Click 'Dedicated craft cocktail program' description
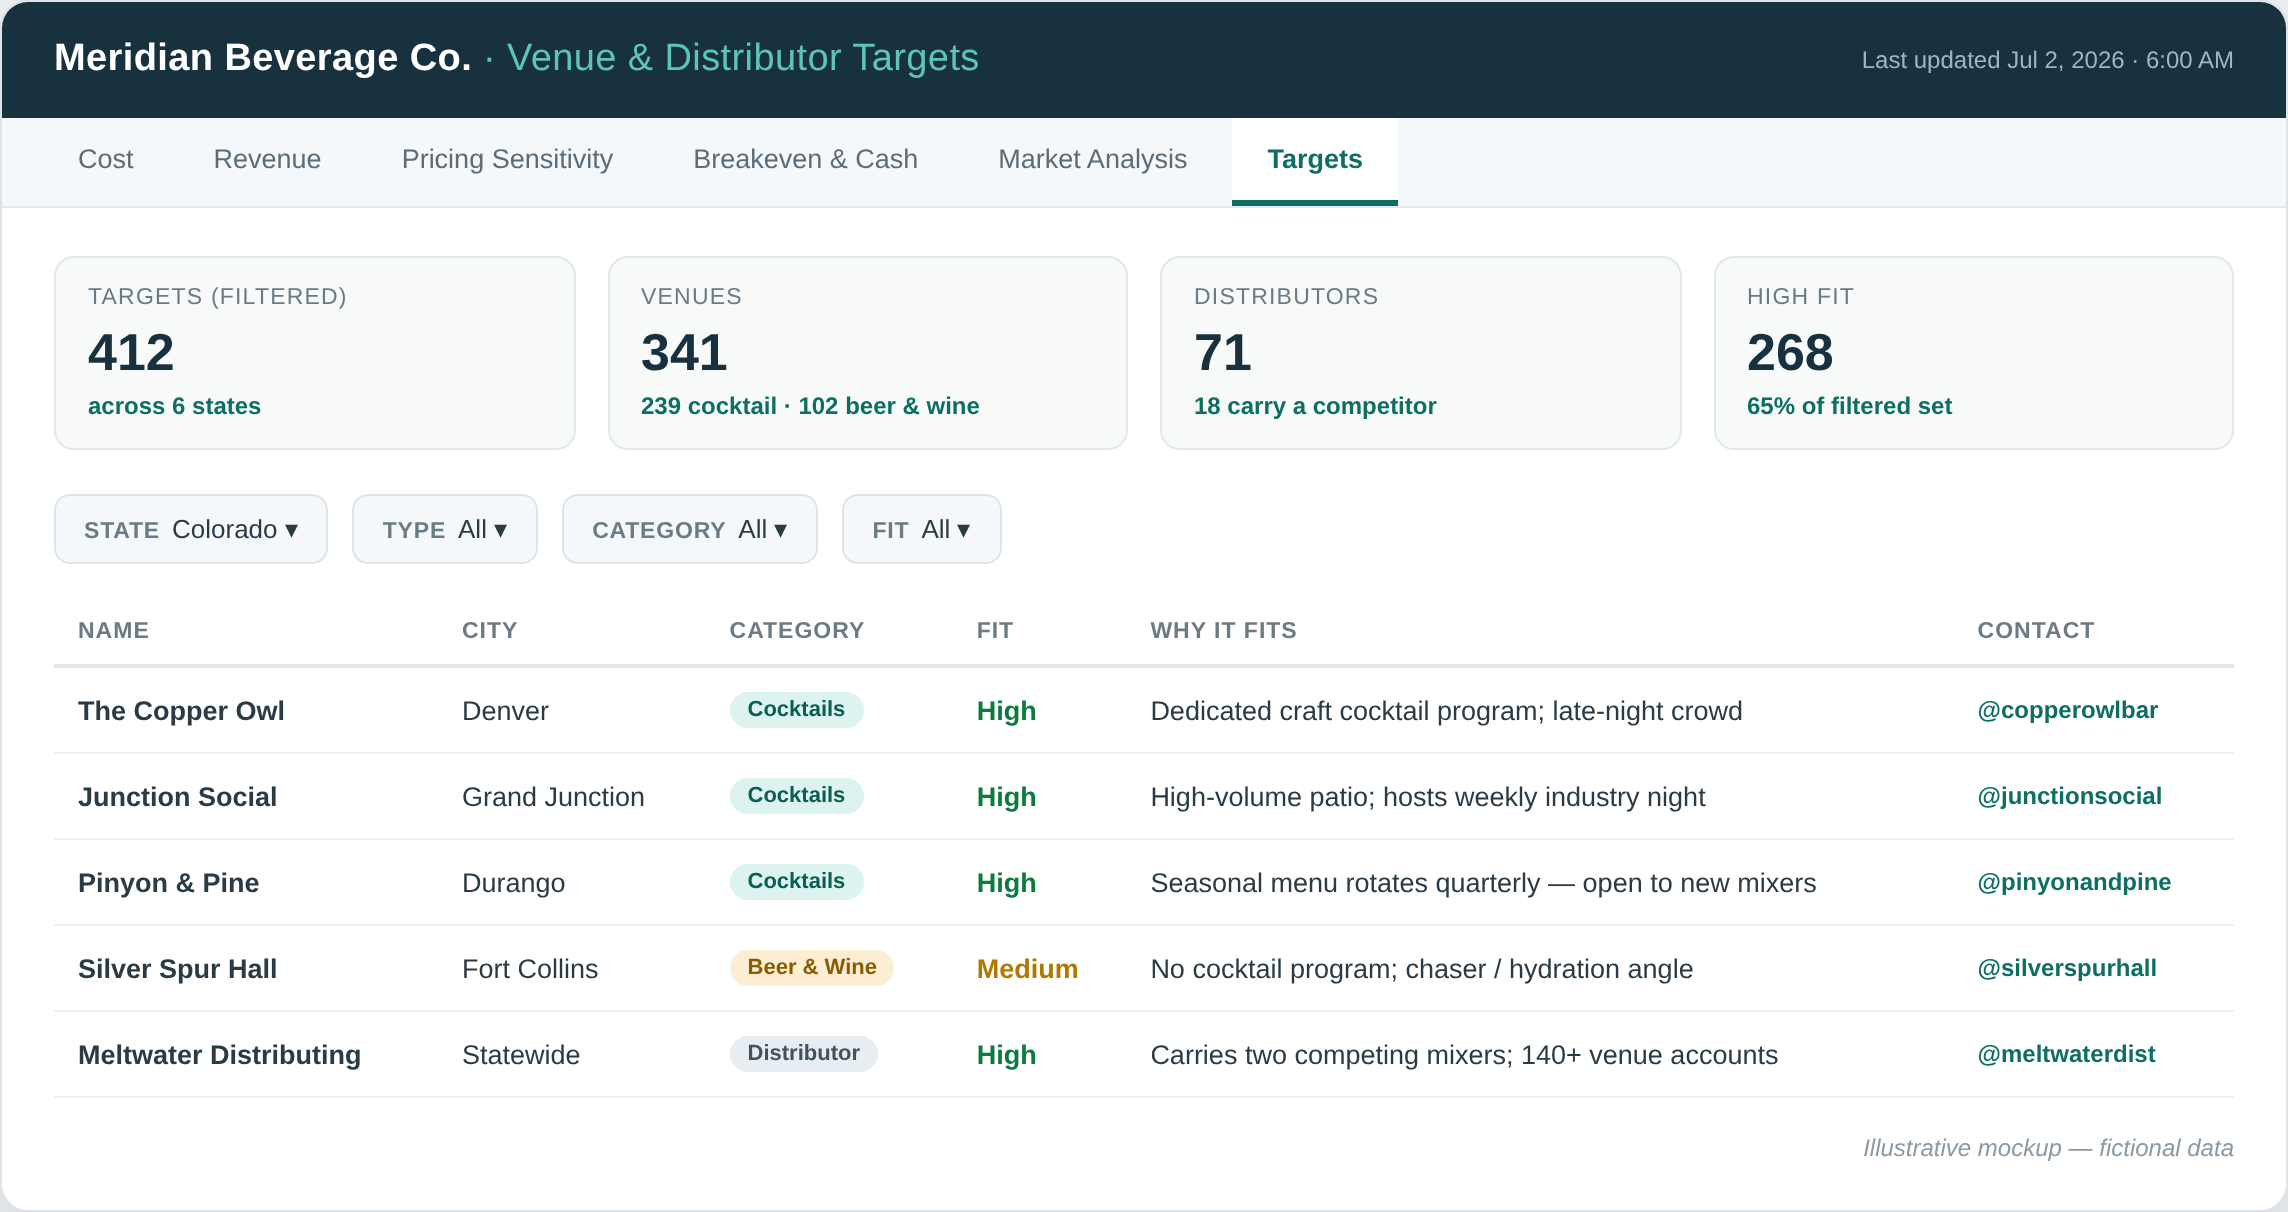Image resolution: width=2288 pixels, height=1212 pixels. tap(1446, 711)
